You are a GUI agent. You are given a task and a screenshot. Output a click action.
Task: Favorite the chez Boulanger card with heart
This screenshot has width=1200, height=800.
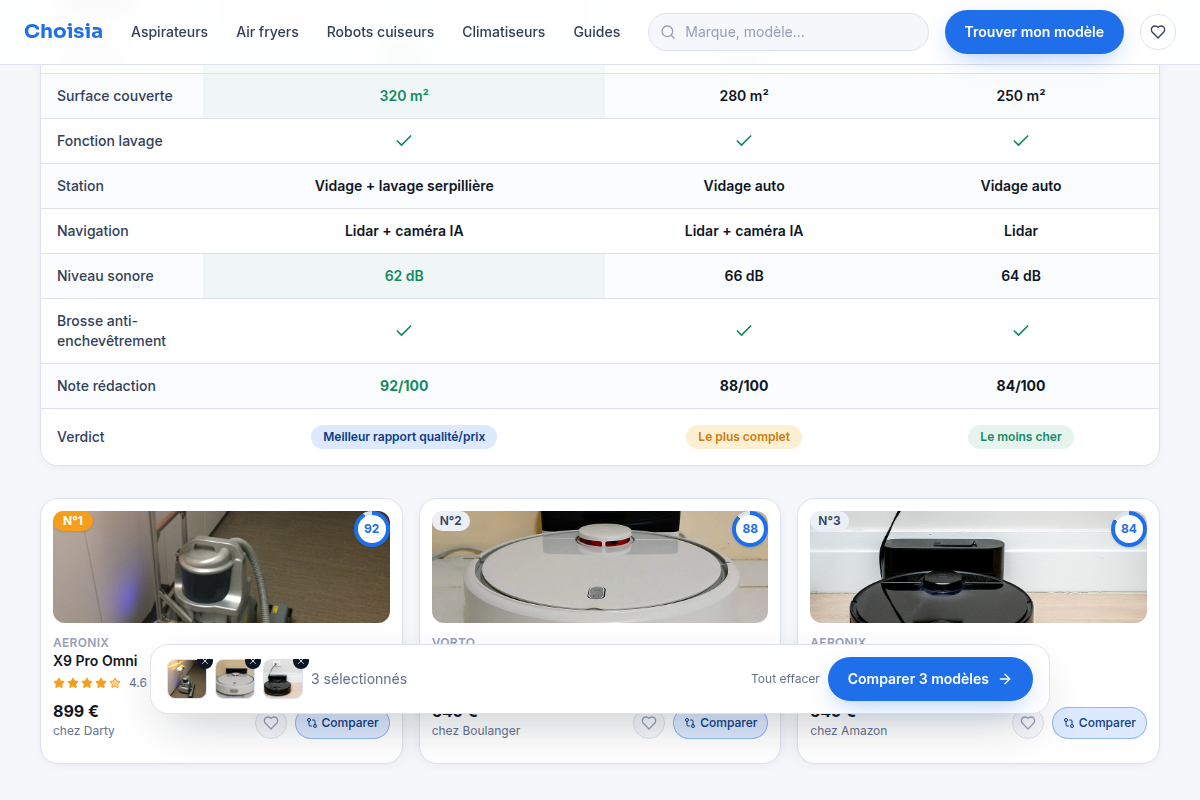[x=649, y=723]
